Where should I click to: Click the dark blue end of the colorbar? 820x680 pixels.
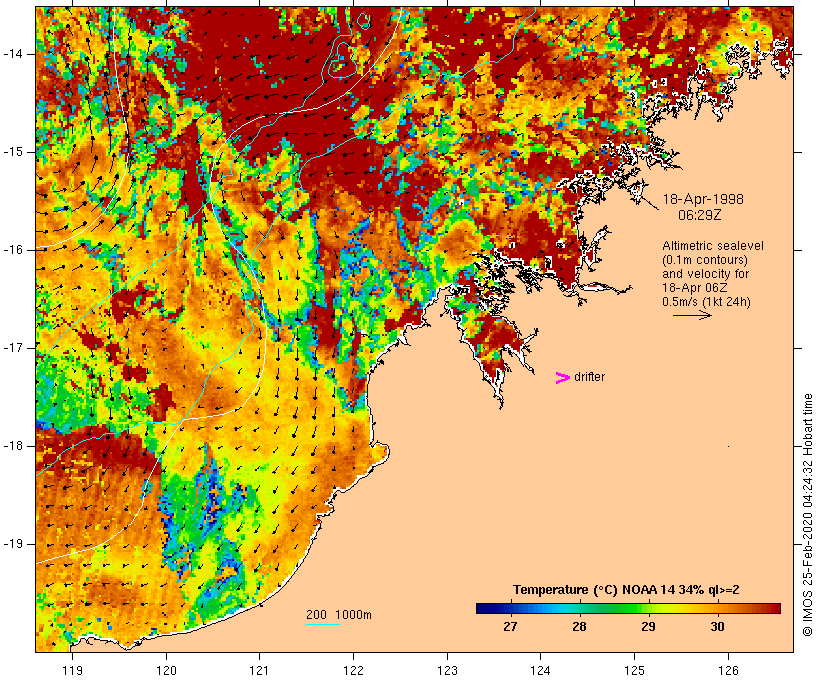tap(484, 608)
